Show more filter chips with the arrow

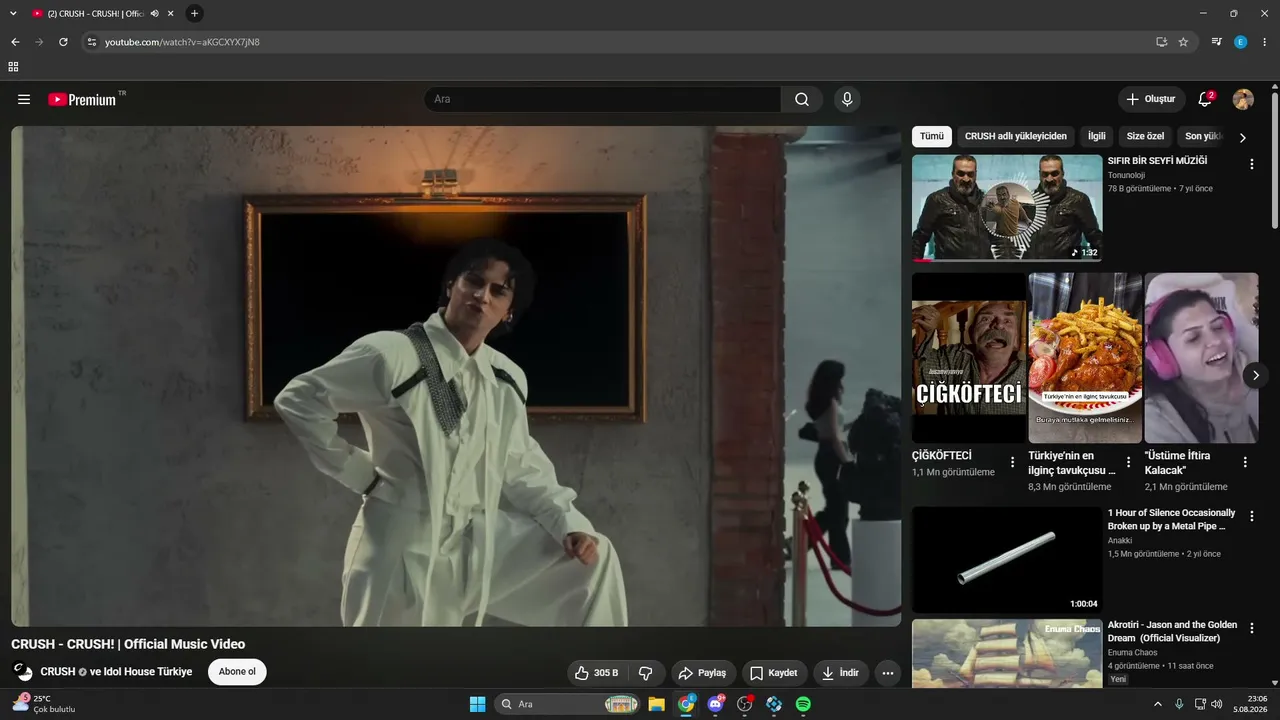[x=1243, y=137]
